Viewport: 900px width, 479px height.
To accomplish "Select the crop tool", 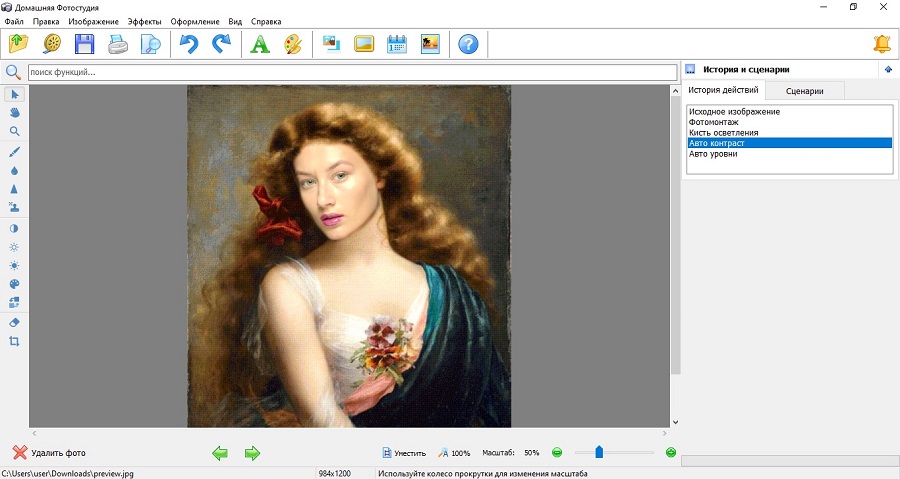I will pyautogui.click(x=14, y=341).
